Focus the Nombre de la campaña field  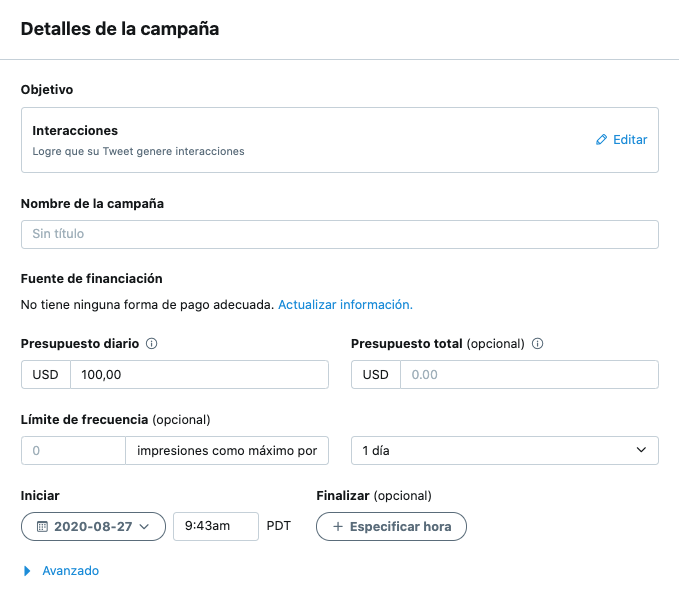coord(339,234)
